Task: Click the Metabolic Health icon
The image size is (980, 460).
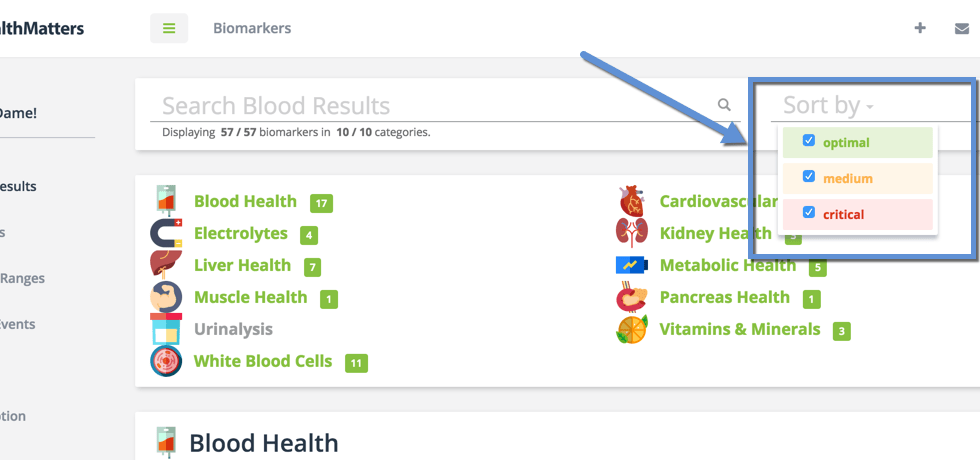Action: point(632,265)
